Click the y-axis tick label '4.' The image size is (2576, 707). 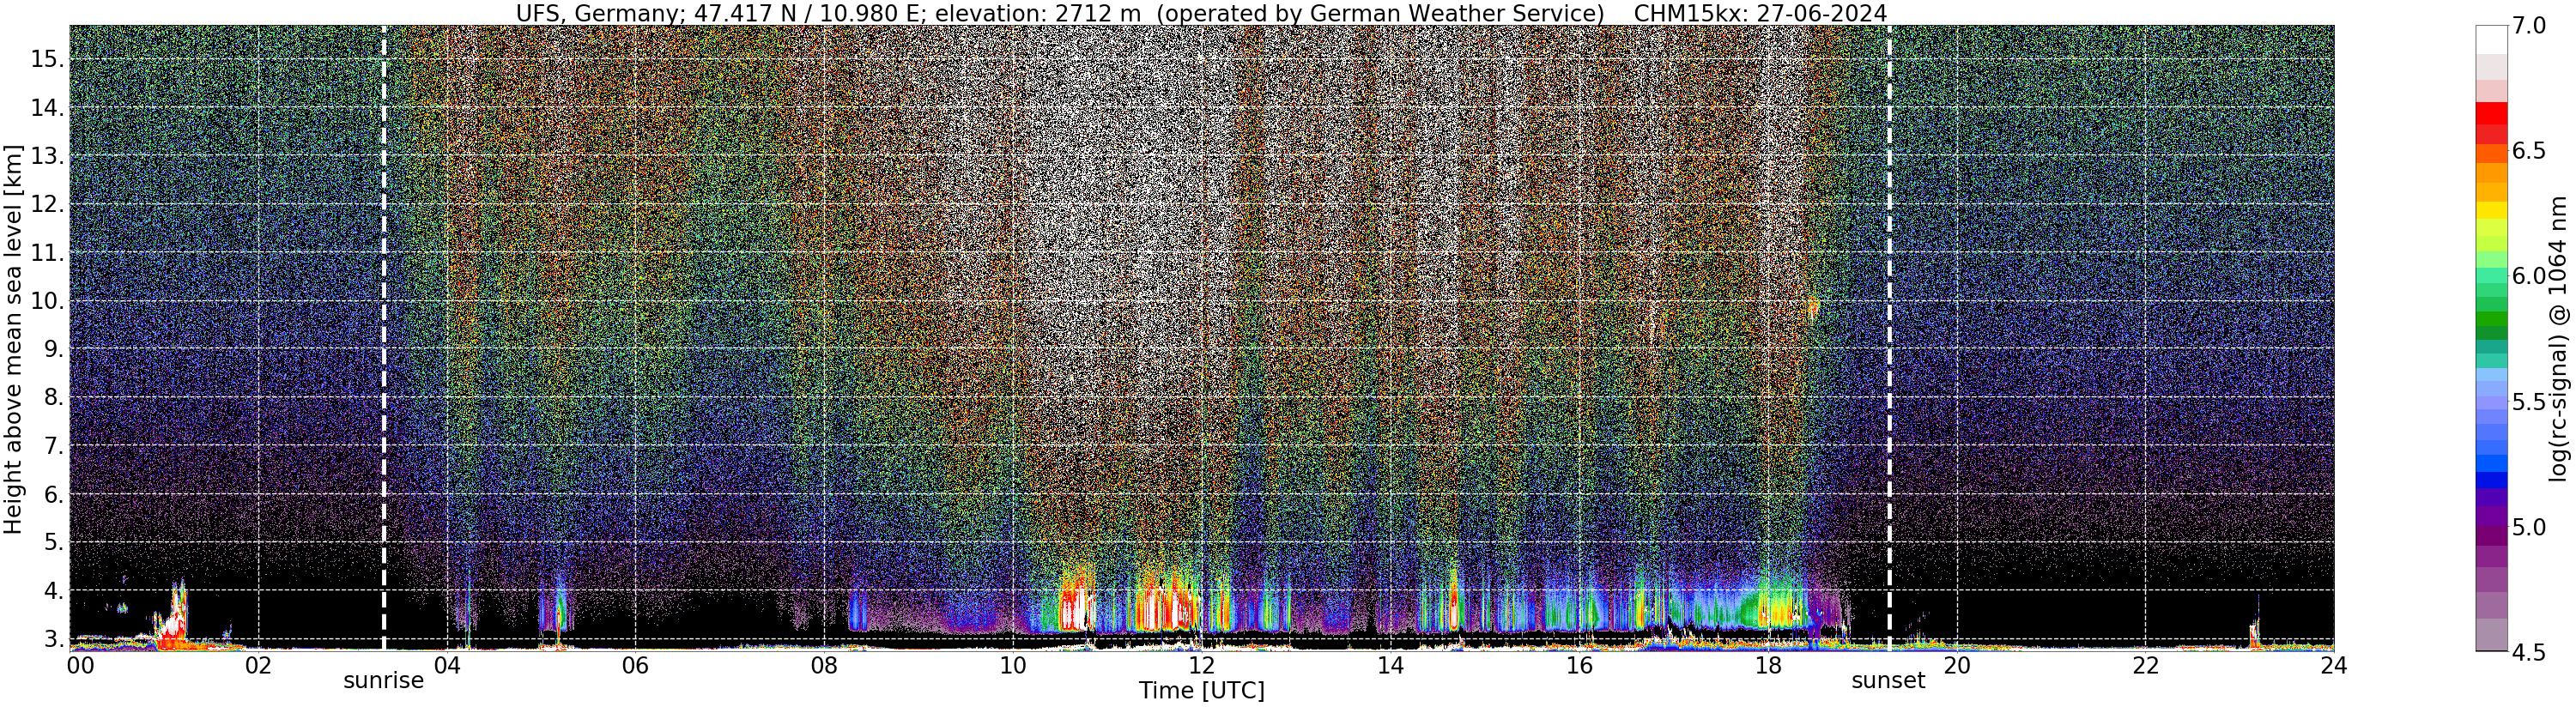[53, 591]
